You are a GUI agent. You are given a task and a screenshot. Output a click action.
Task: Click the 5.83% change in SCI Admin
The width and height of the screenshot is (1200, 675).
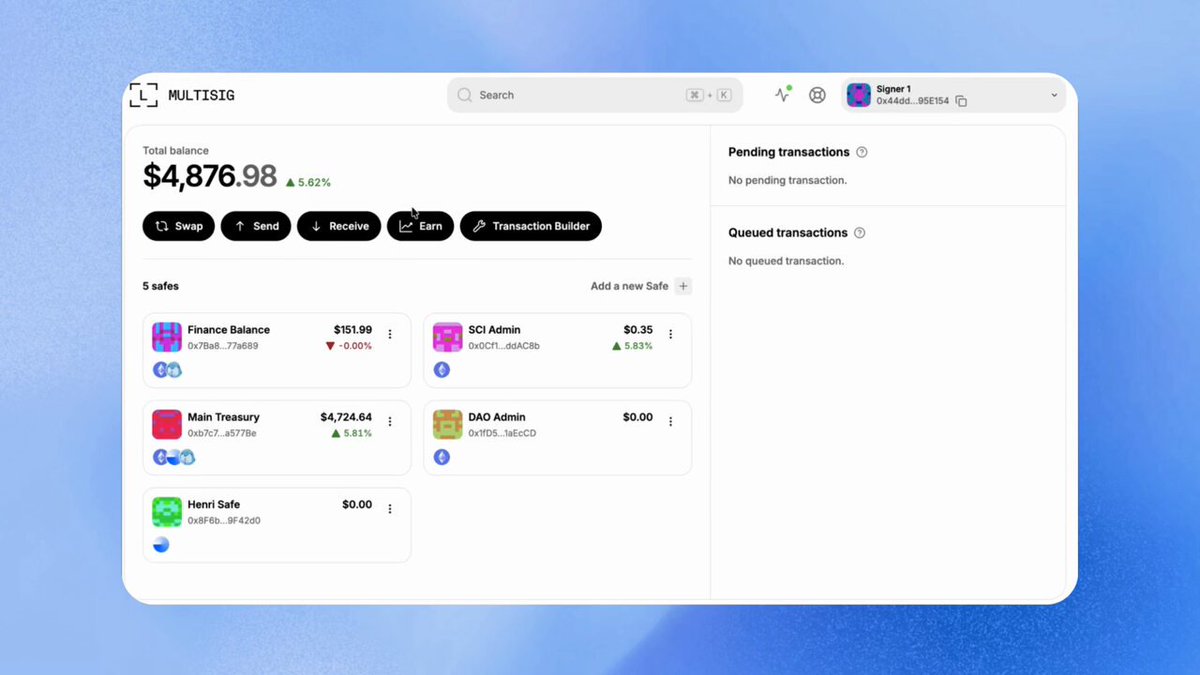click(633, 346)
